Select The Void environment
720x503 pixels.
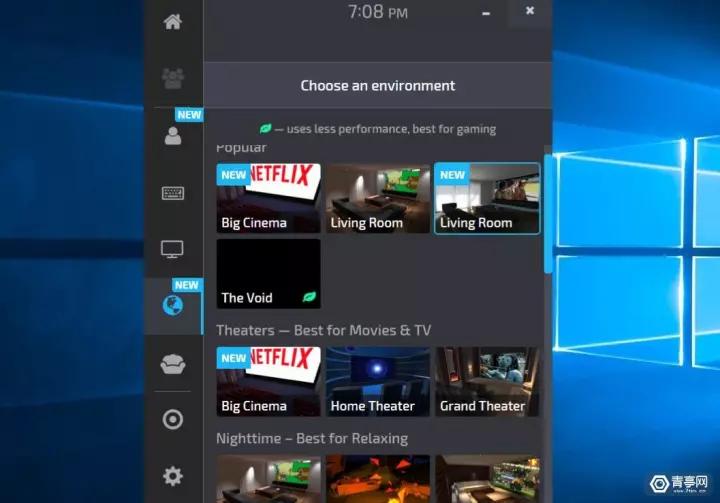pyautogui.click(x=269, y=274)
